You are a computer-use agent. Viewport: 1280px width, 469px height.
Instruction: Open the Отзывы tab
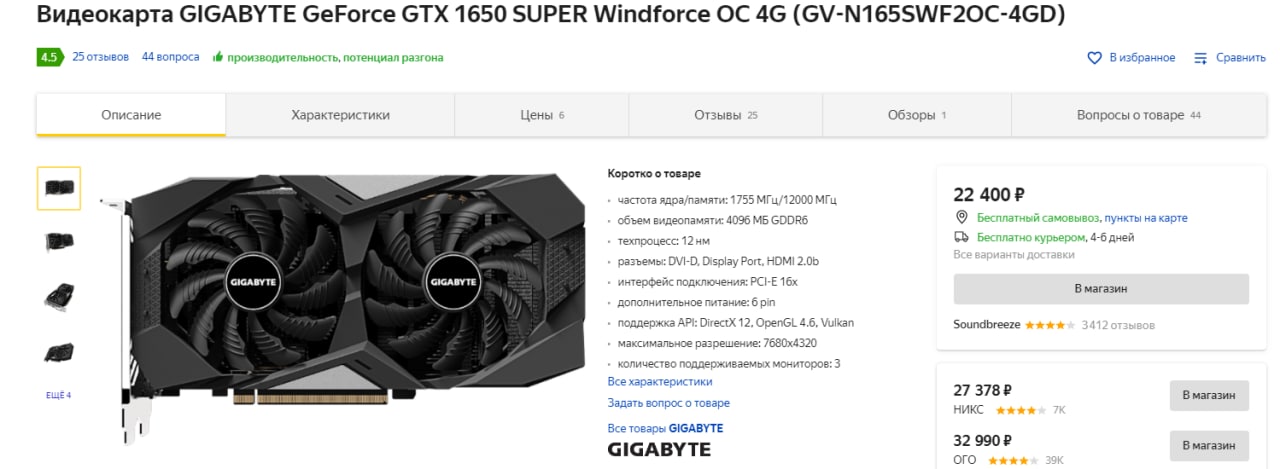point(725,115)
